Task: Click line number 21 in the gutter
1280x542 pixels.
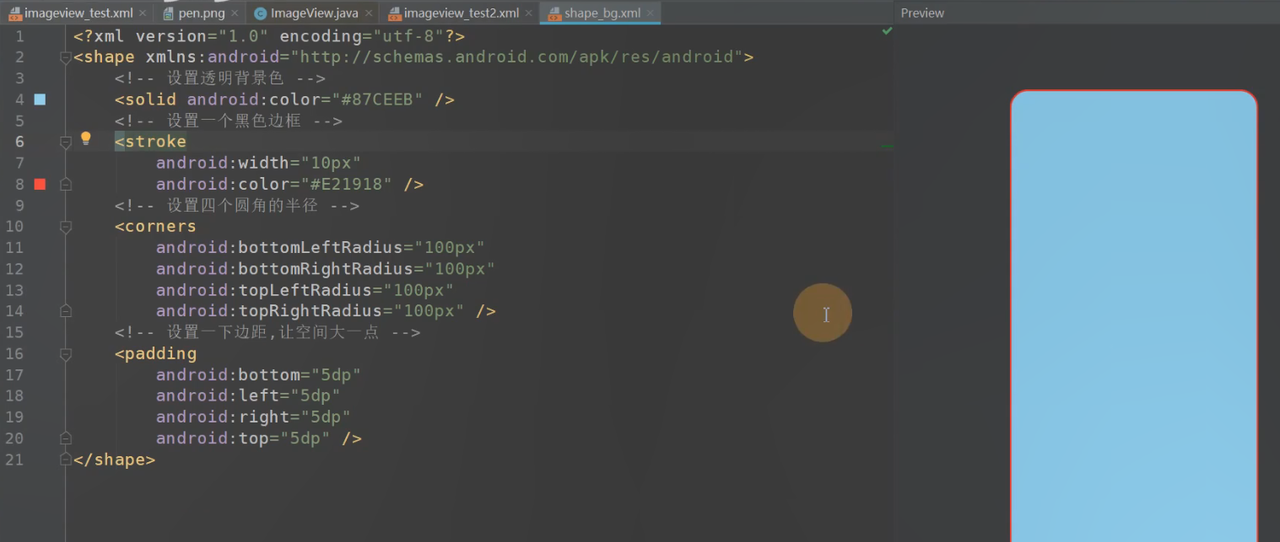Action: pos(14,460)
